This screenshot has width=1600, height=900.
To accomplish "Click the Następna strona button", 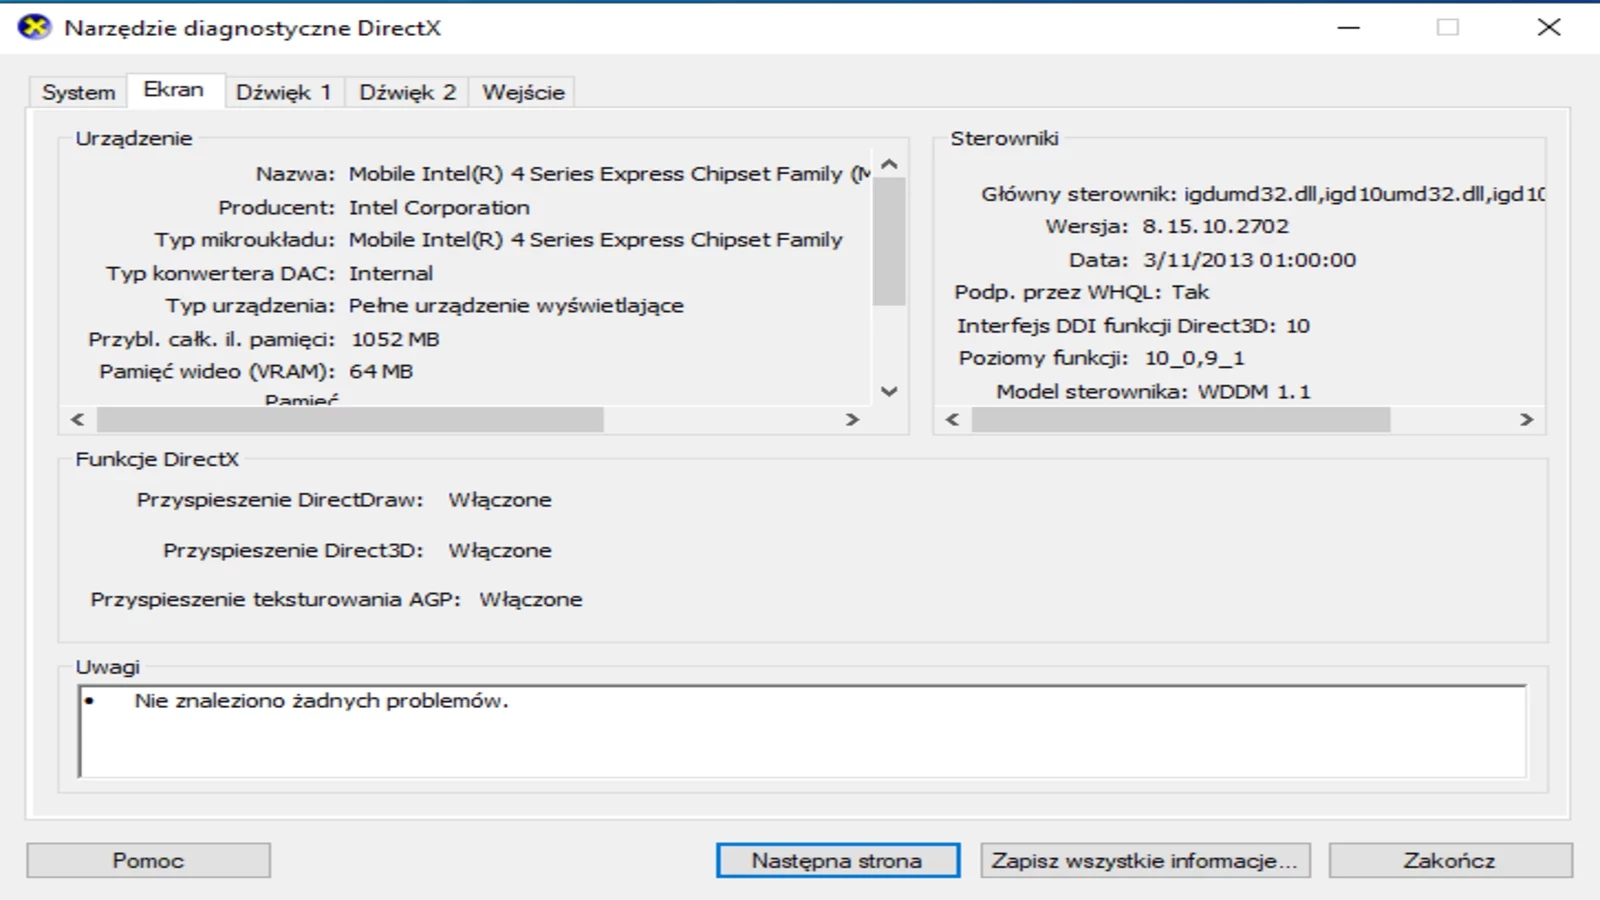I will click(x=837, y=860).
